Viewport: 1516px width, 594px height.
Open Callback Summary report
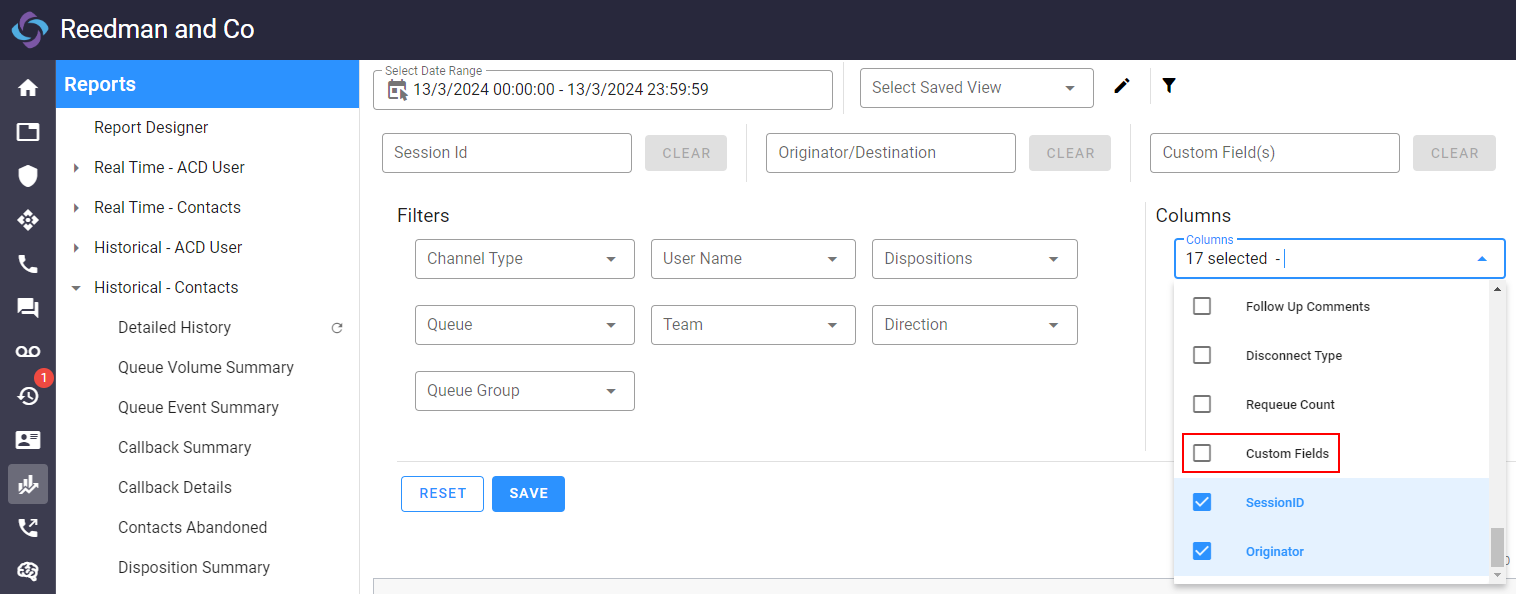click(x=184, y=448)
